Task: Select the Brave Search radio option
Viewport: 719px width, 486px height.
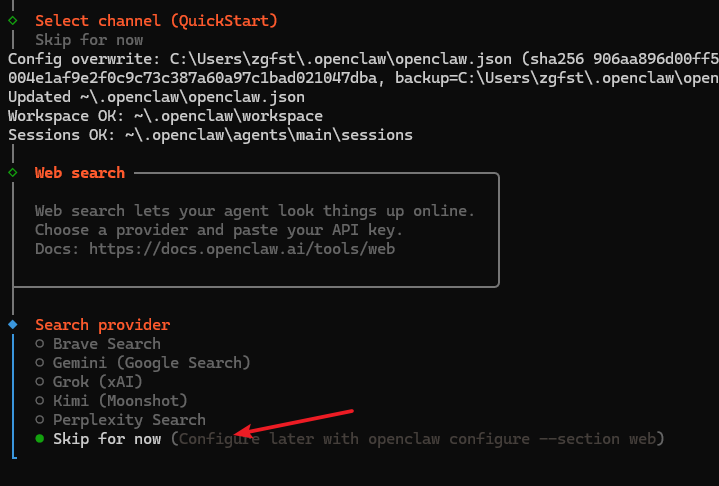Action: [x=98, y=344]
